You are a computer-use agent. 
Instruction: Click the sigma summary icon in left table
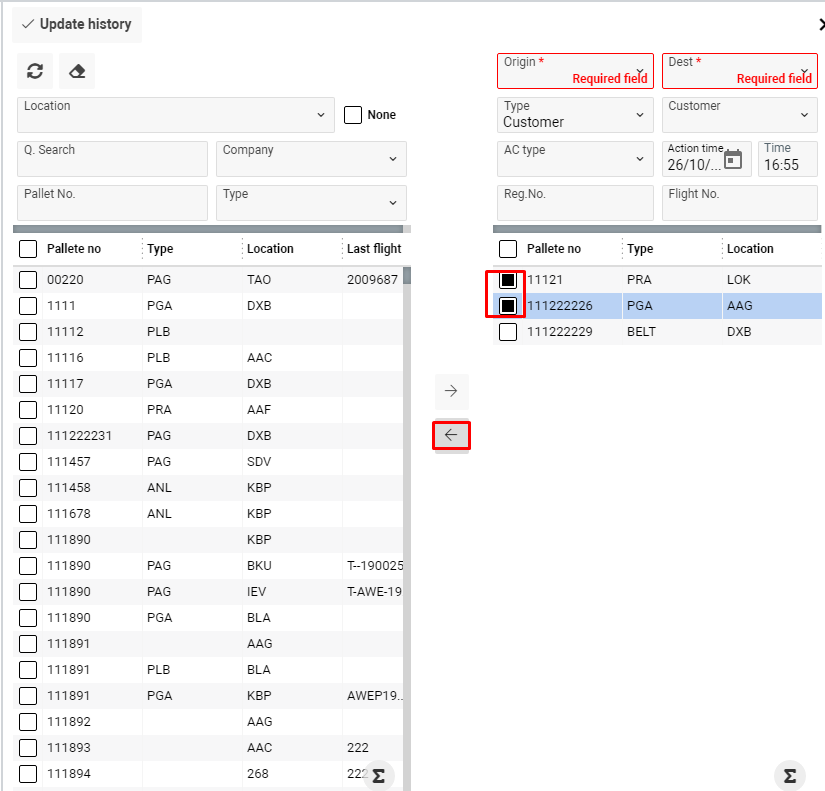(378, 776)
